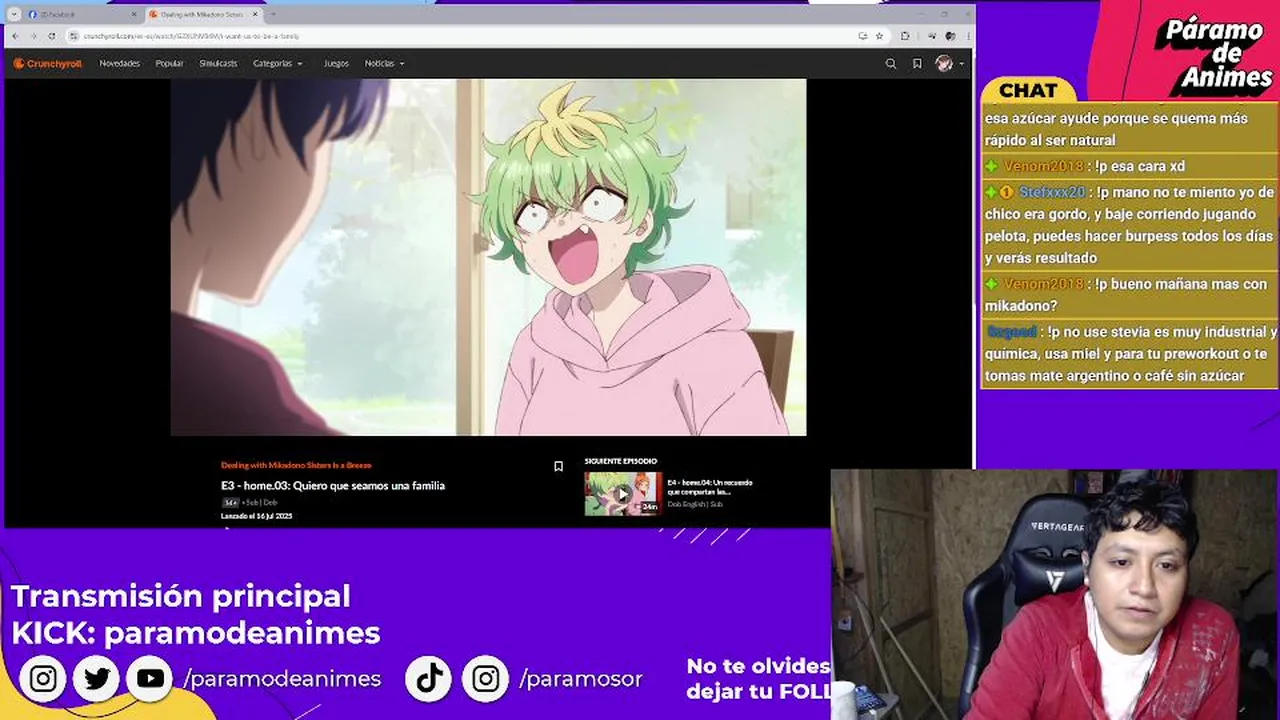This screenshot has height=720, width=1280.
Task: Reload the Crunchyroll page
Action: 51,36
